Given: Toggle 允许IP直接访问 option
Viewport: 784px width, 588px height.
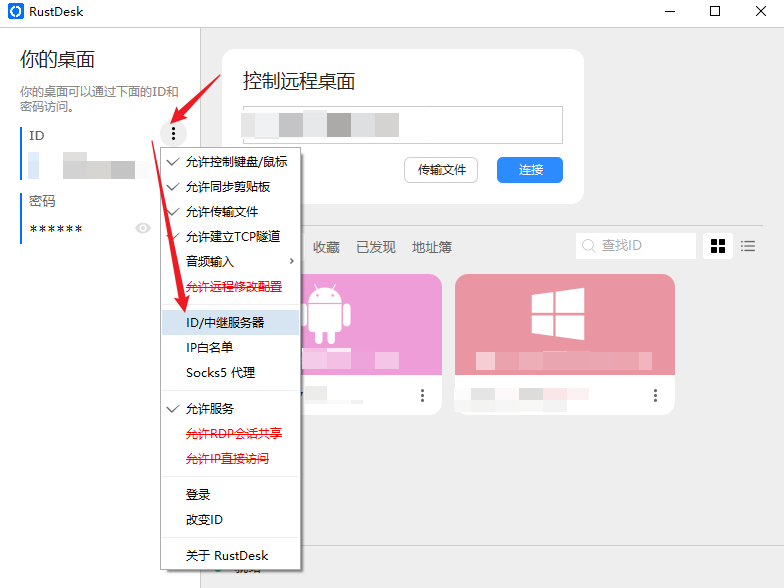Looking at the screenshot, I should pos(230,458).
